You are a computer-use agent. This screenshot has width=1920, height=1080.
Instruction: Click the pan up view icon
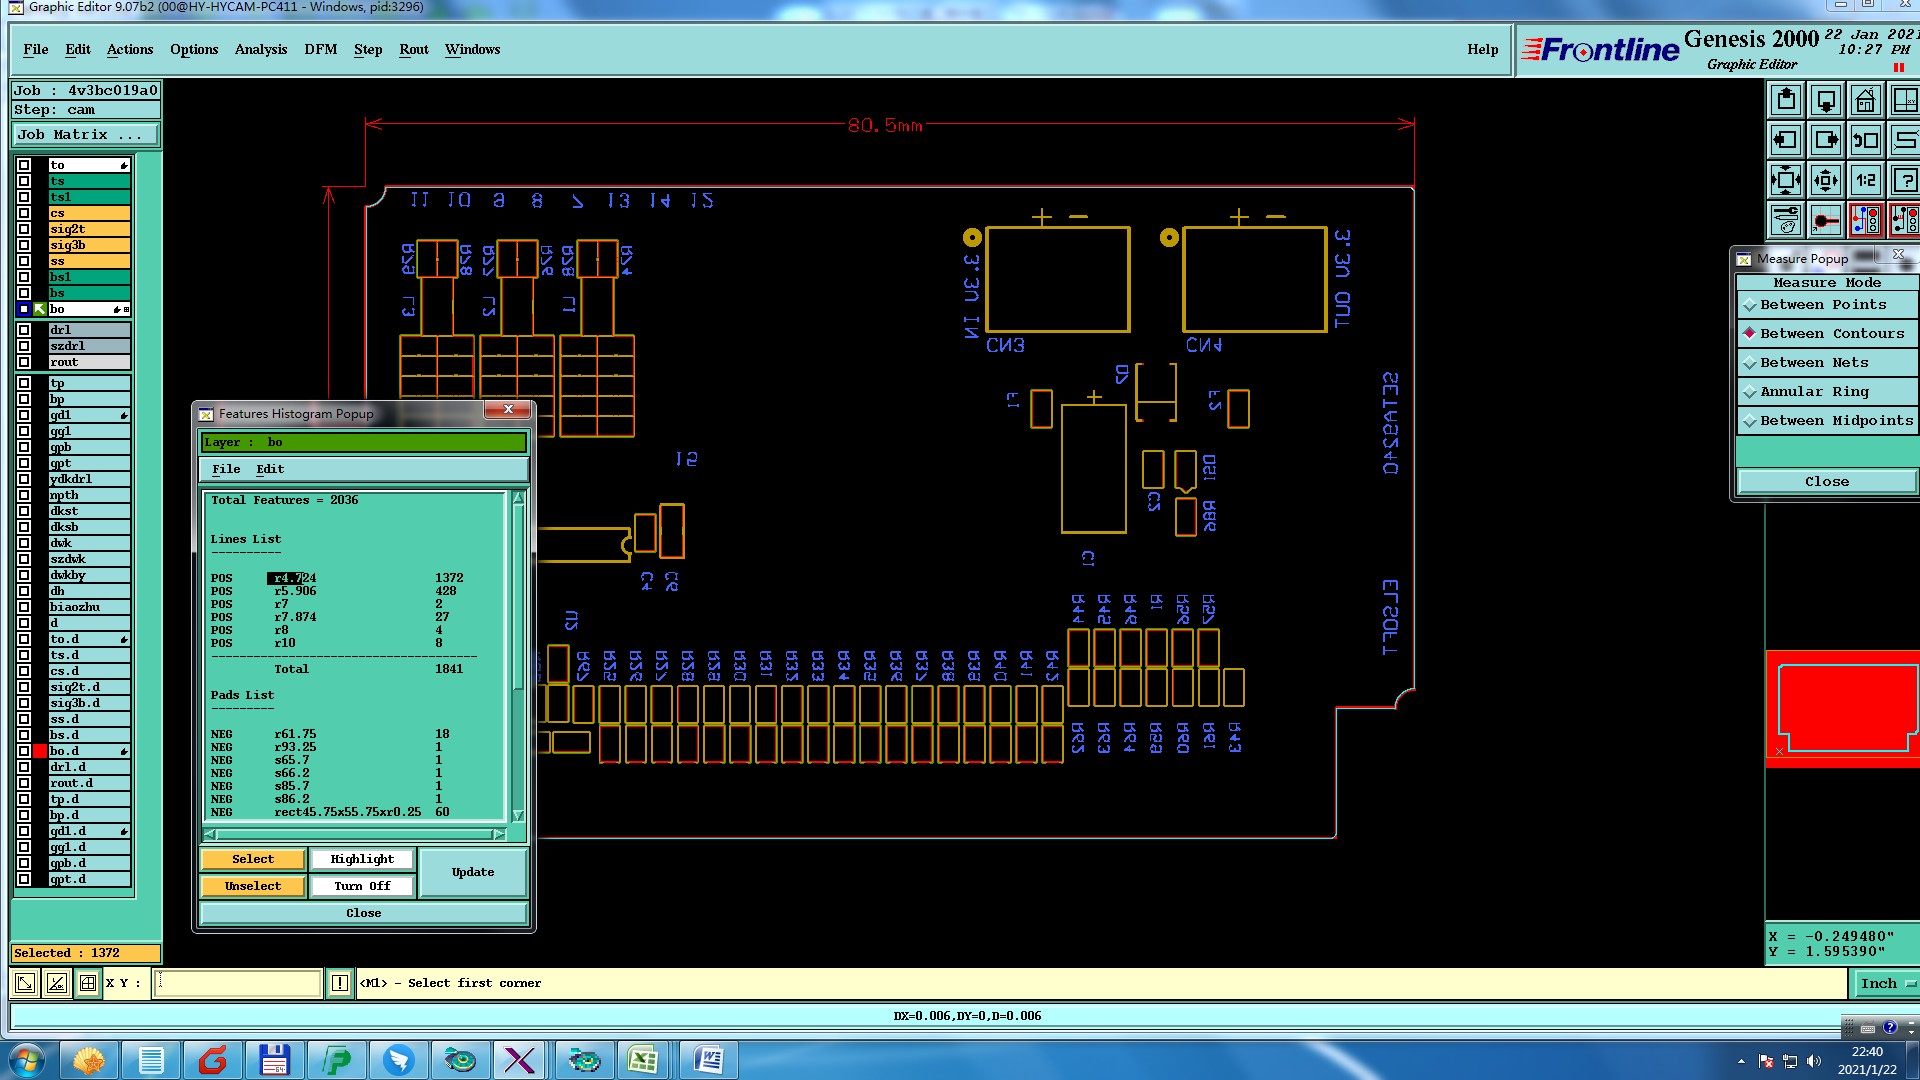click(1786, 101)
